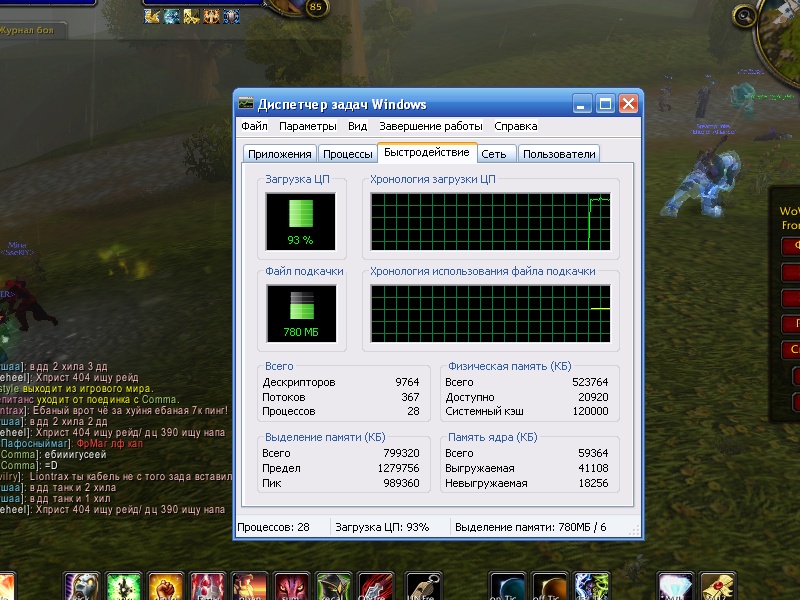Image resolution: width=800 pixels, height=600 pixels.
Task: Select the Быстродействие tab
Action: point(427,153)
